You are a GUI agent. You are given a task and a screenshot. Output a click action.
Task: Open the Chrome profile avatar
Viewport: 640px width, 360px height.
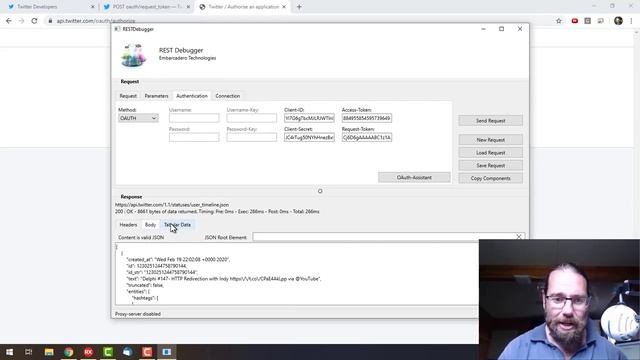pos(618,21)
